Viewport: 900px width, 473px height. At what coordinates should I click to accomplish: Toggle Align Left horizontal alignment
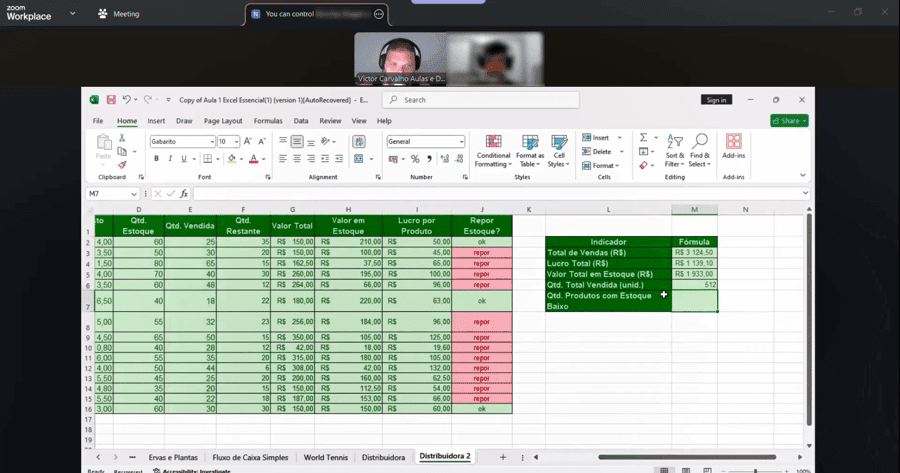pyautogui.click(x=283, y=159)
